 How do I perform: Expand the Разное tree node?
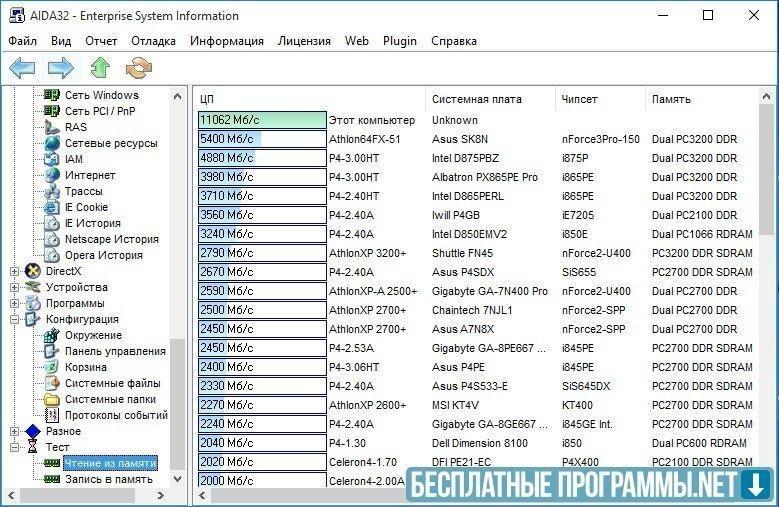pos(14,431)
